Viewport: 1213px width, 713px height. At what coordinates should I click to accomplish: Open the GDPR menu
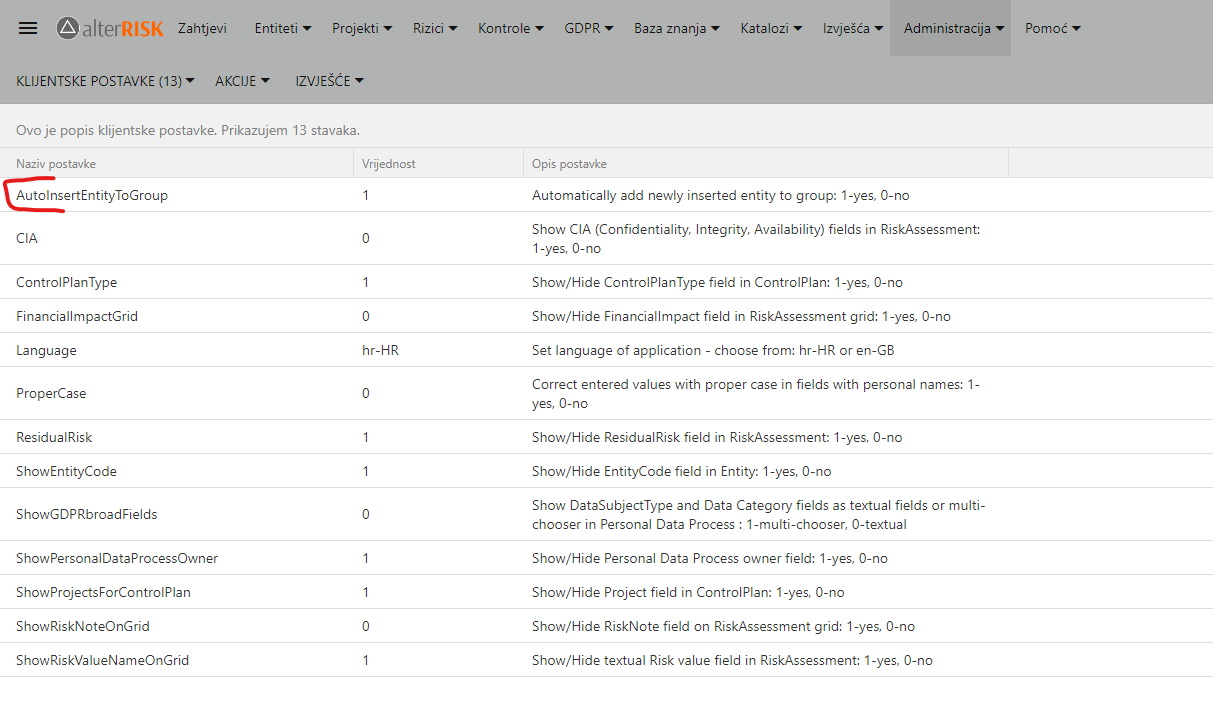tap(589, 28)
